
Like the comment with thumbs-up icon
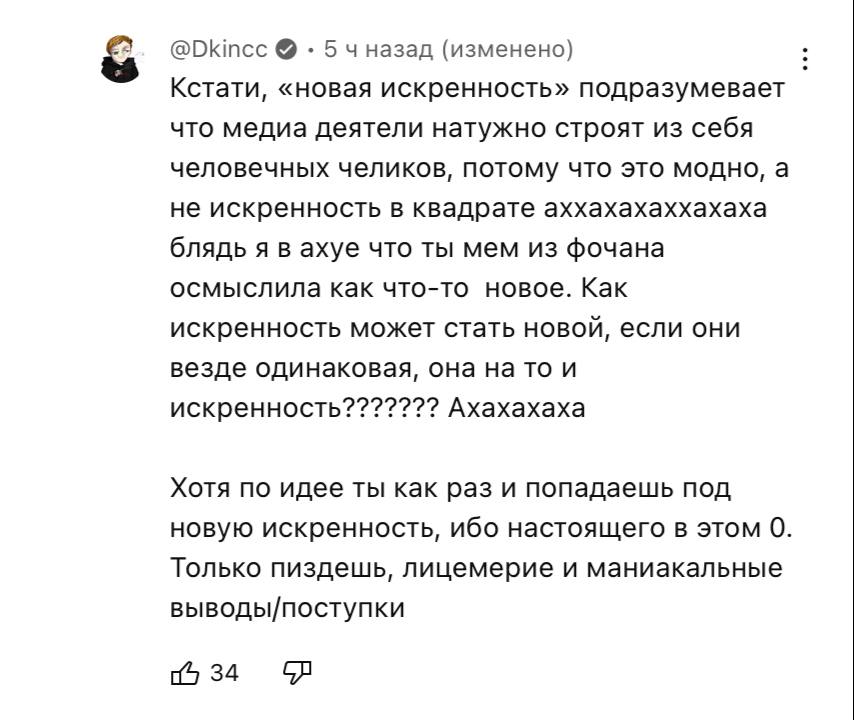pyautogui.click(x=186, y=673)
